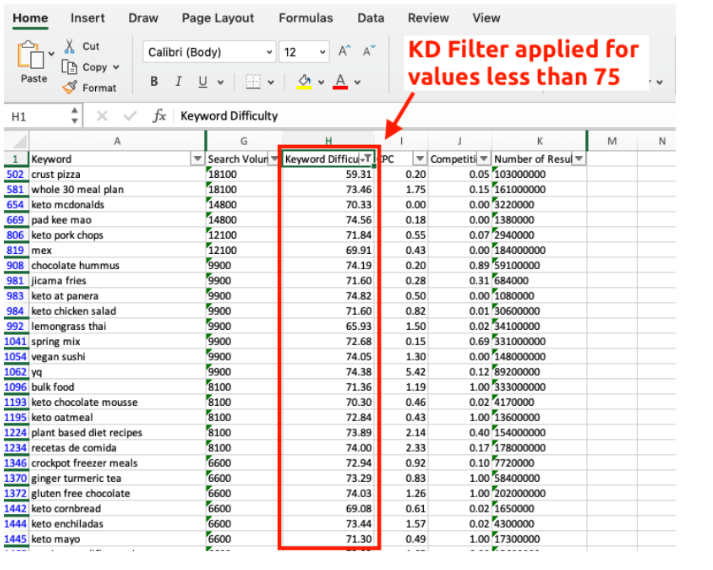Click difficulty value 59.31
Screen dimensions: 713x570
(358, 175)
